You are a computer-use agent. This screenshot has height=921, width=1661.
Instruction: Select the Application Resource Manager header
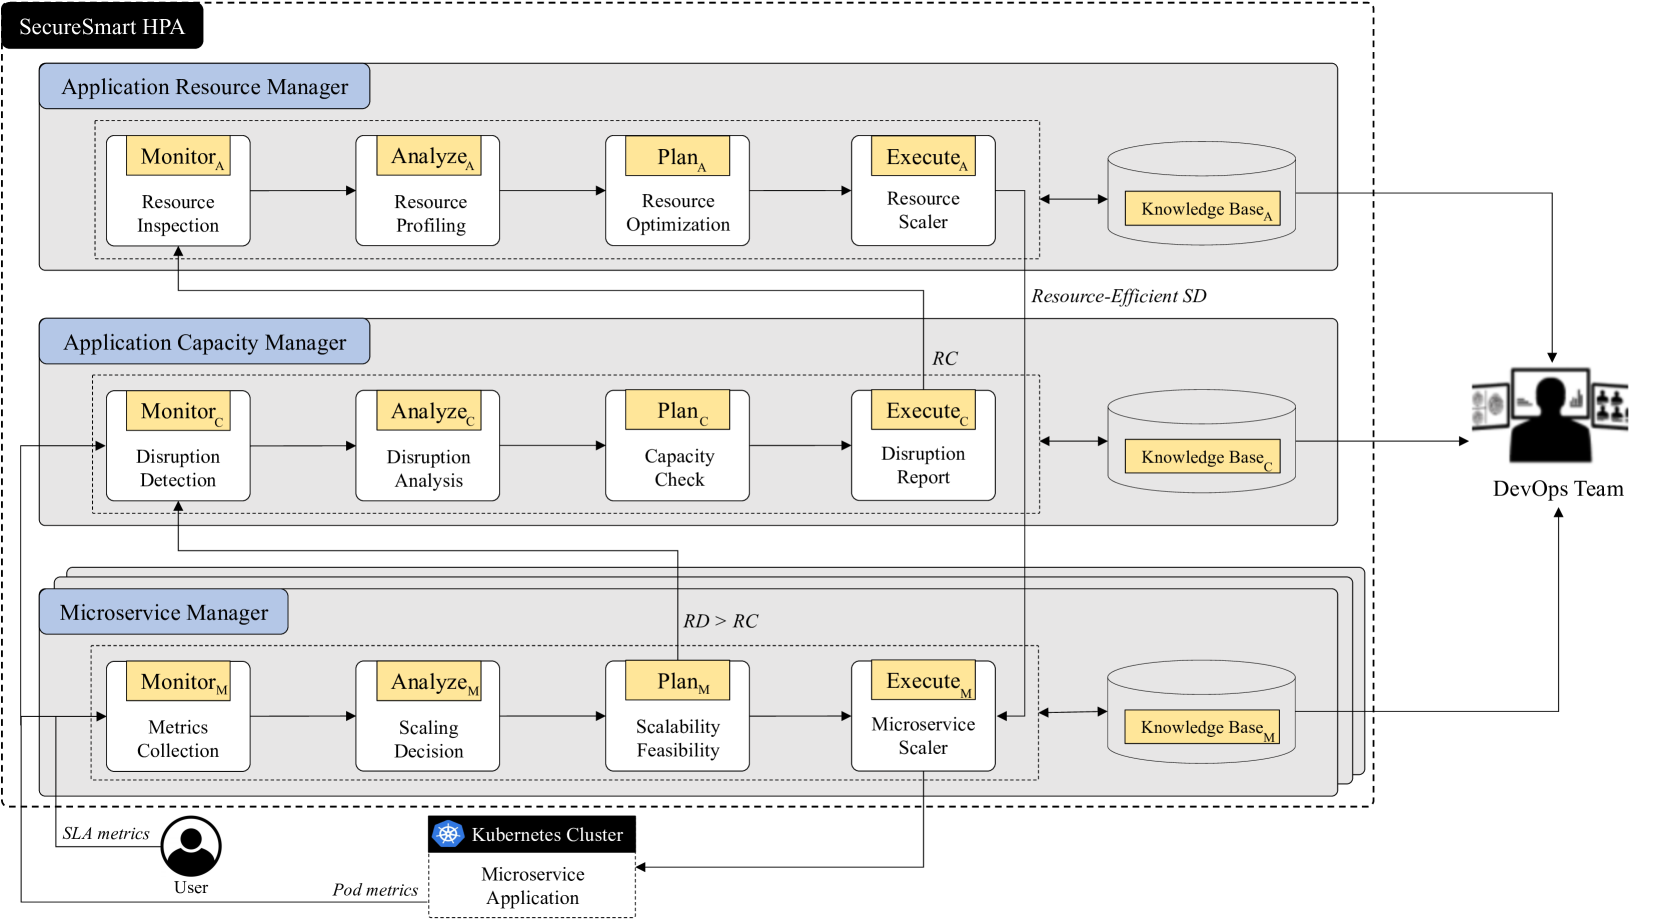point(204,87)
